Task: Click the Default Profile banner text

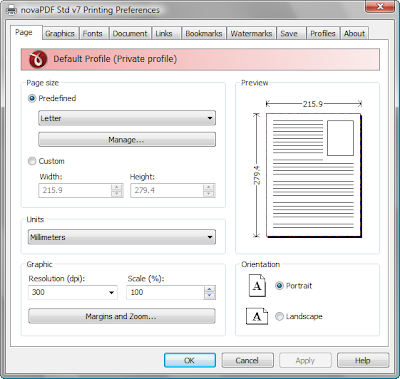Action: click(115, 59)
